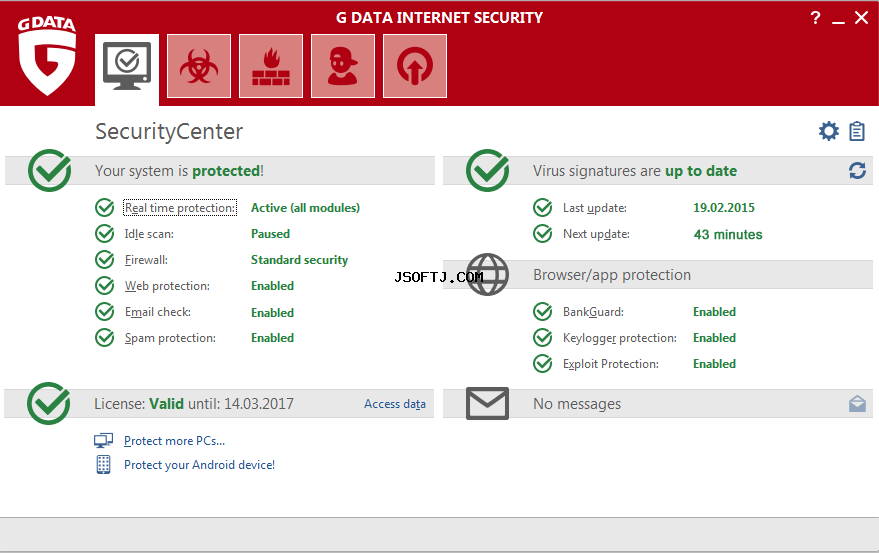Click the Protect more PCs link
Image resolution: width=879 pixels, height=553 pixels.
[174, 441]
